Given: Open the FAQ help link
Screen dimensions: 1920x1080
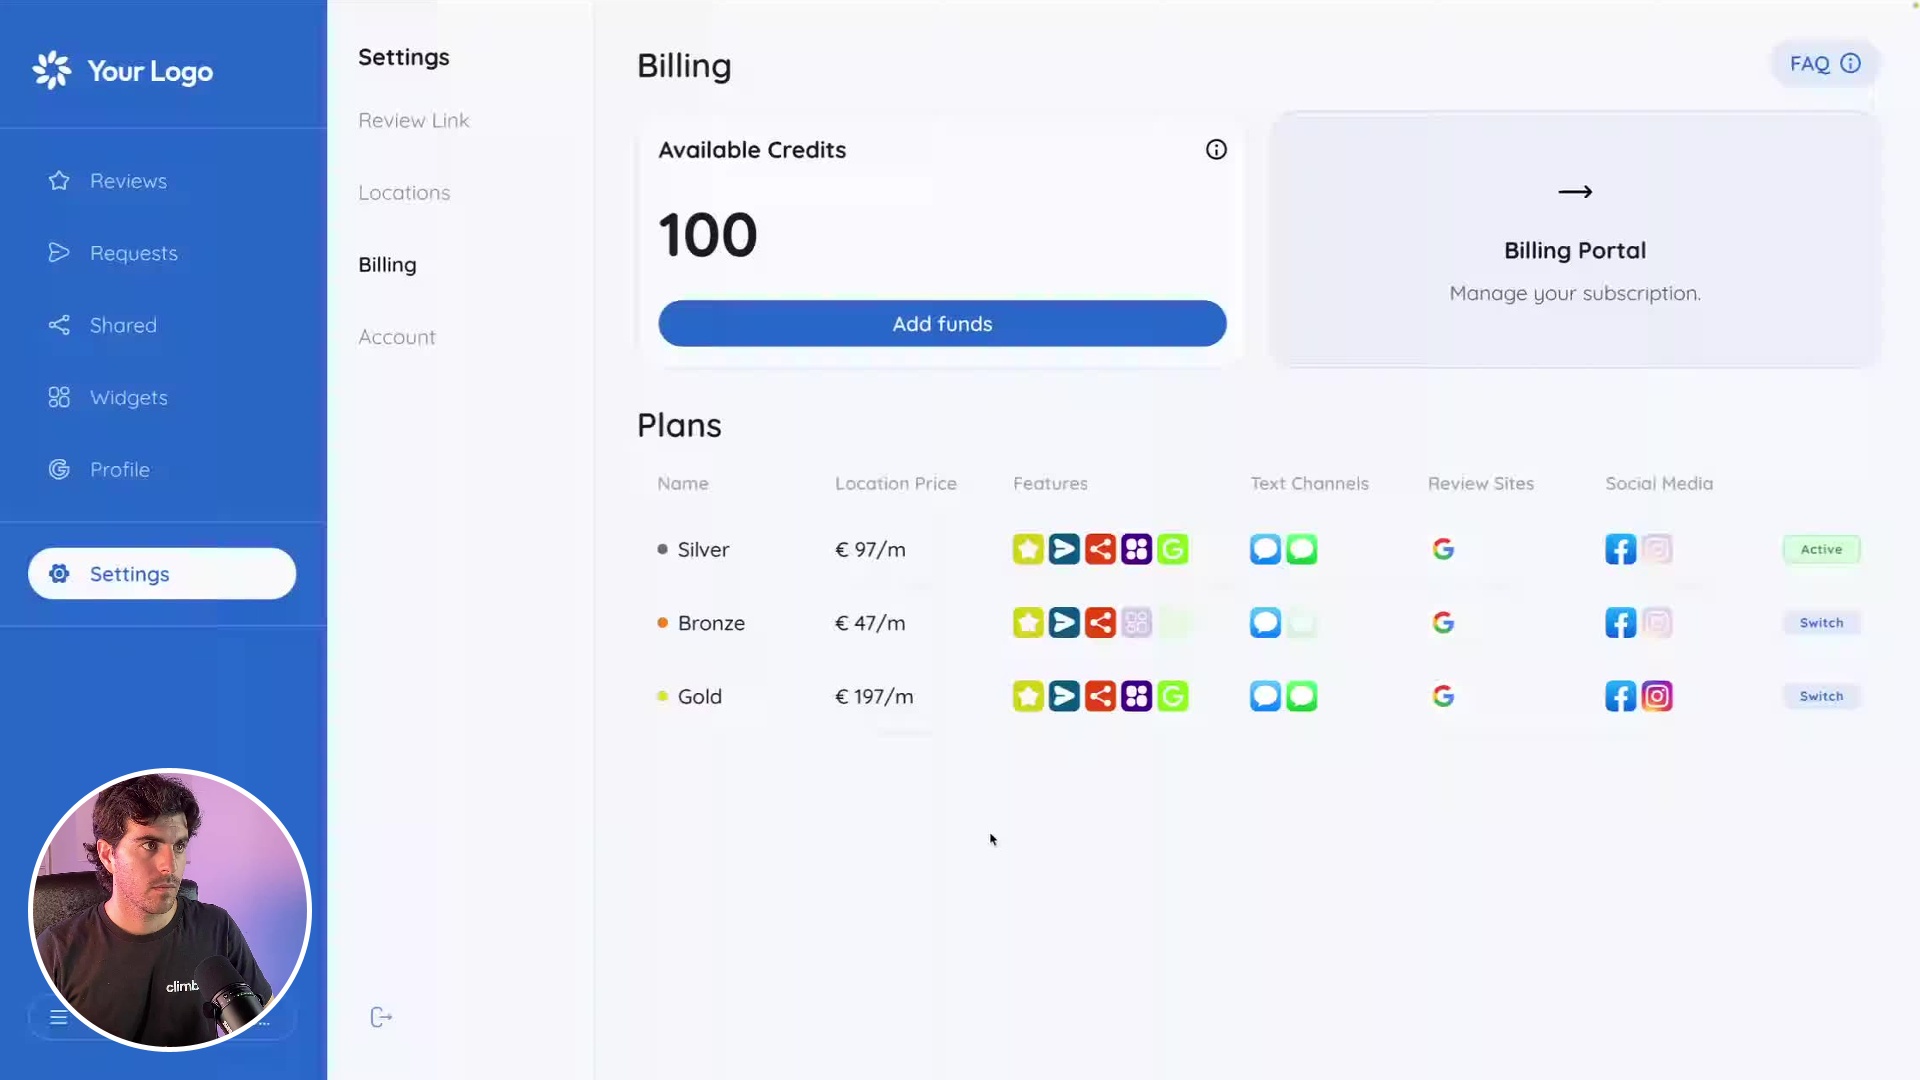Looking at the screenshot, I should (x=1824, y=64).
